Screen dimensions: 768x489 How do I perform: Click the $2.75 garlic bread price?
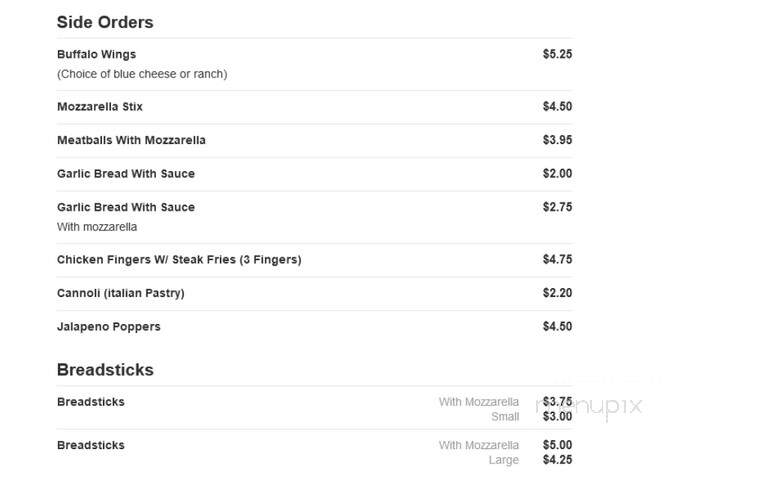[x=557, y=207]
